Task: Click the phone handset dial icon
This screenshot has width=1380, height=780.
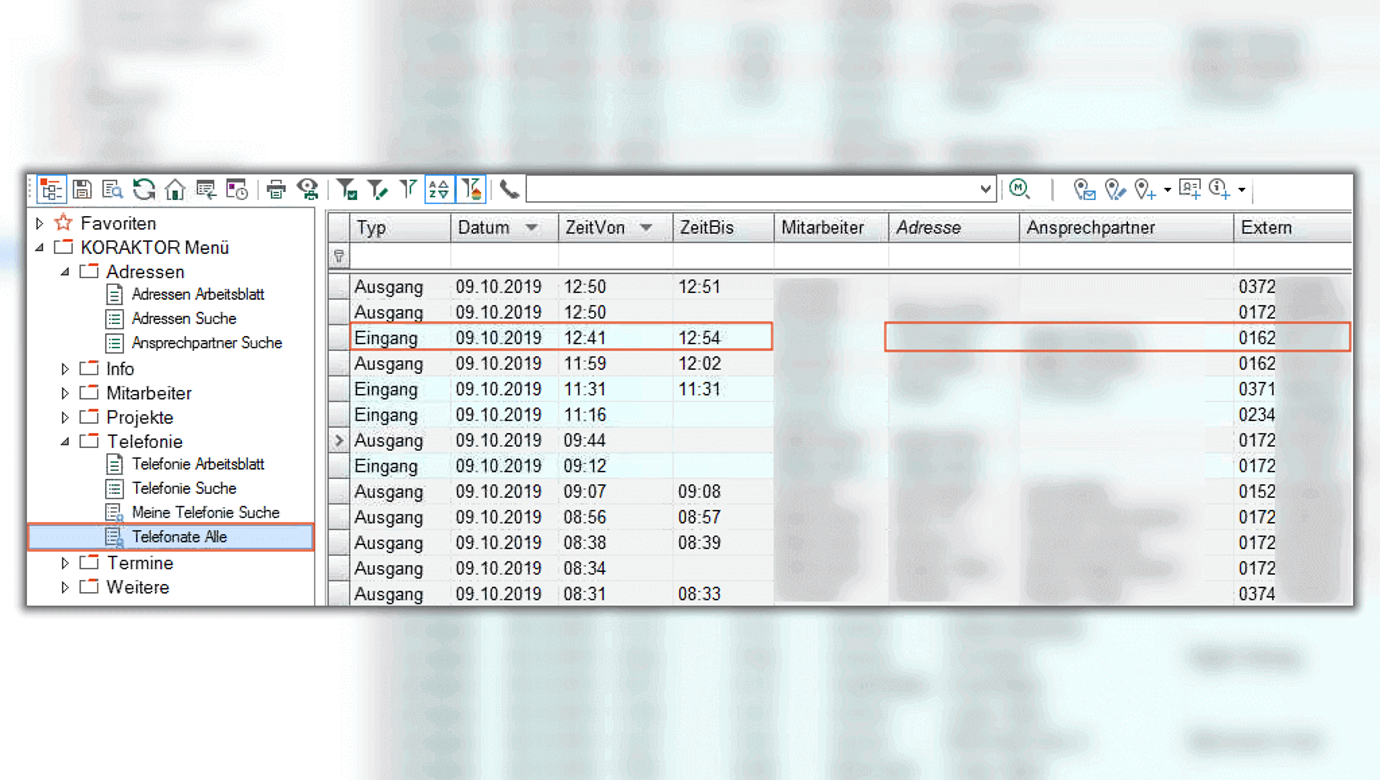Action: coord(510,189)
